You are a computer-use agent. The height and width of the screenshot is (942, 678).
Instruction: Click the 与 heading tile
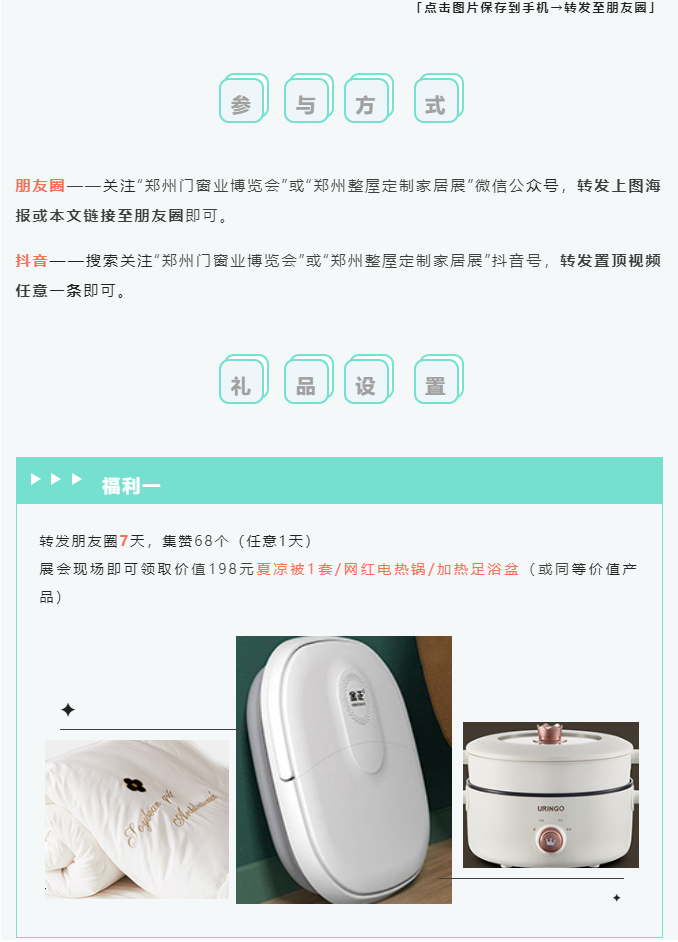308,99
